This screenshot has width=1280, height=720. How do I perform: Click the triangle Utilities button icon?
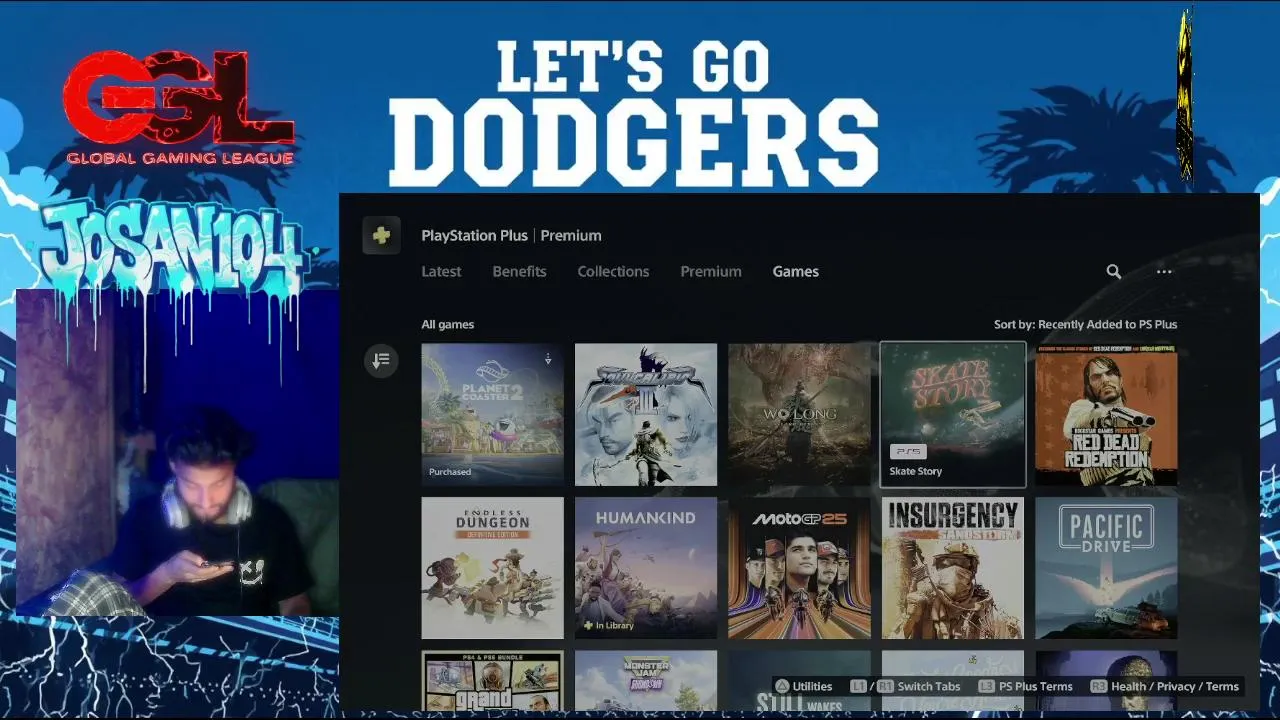pos(780,686)
